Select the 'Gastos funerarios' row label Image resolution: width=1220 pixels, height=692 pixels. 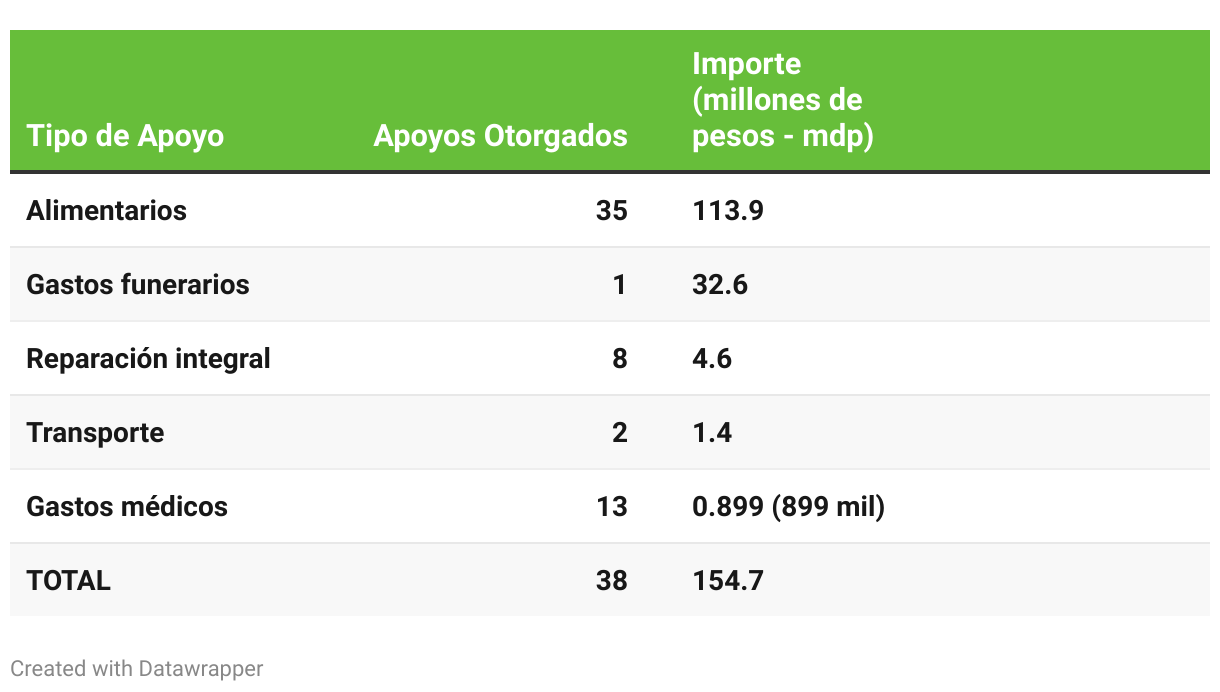138,285
